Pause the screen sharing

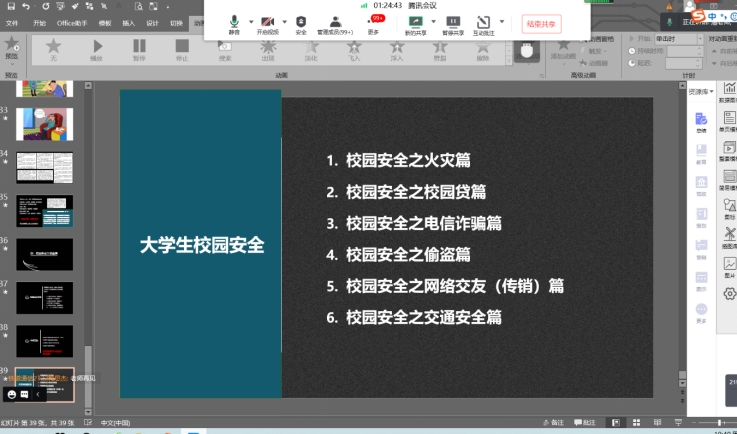452,24
